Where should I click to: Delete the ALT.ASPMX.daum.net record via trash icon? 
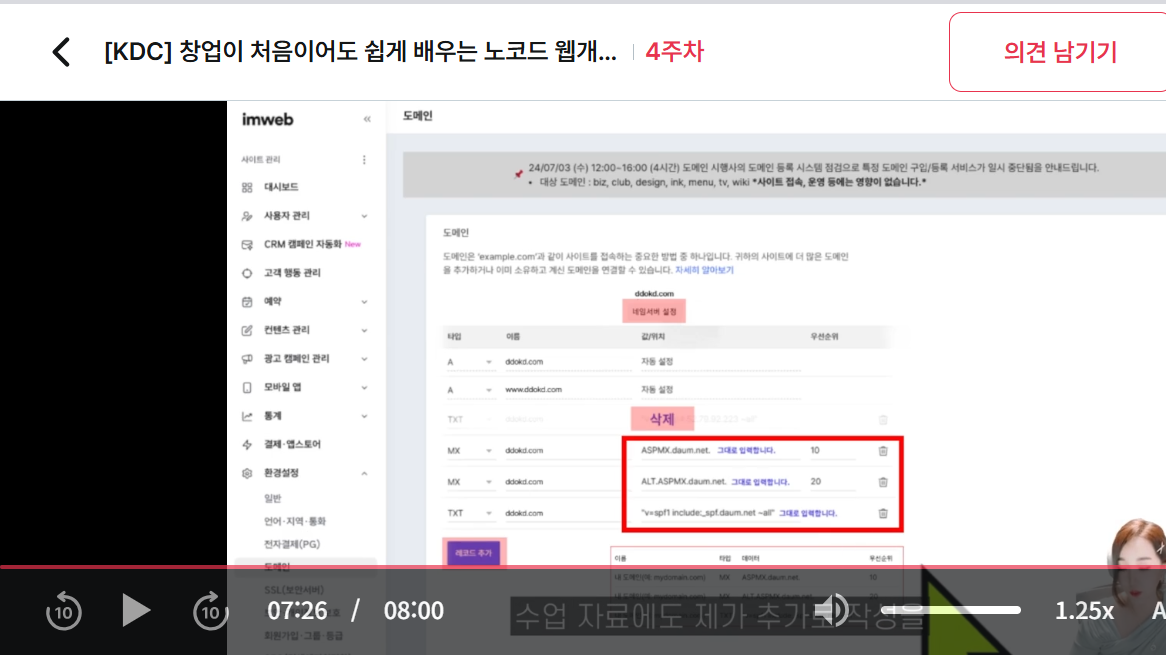pos(883,482)
